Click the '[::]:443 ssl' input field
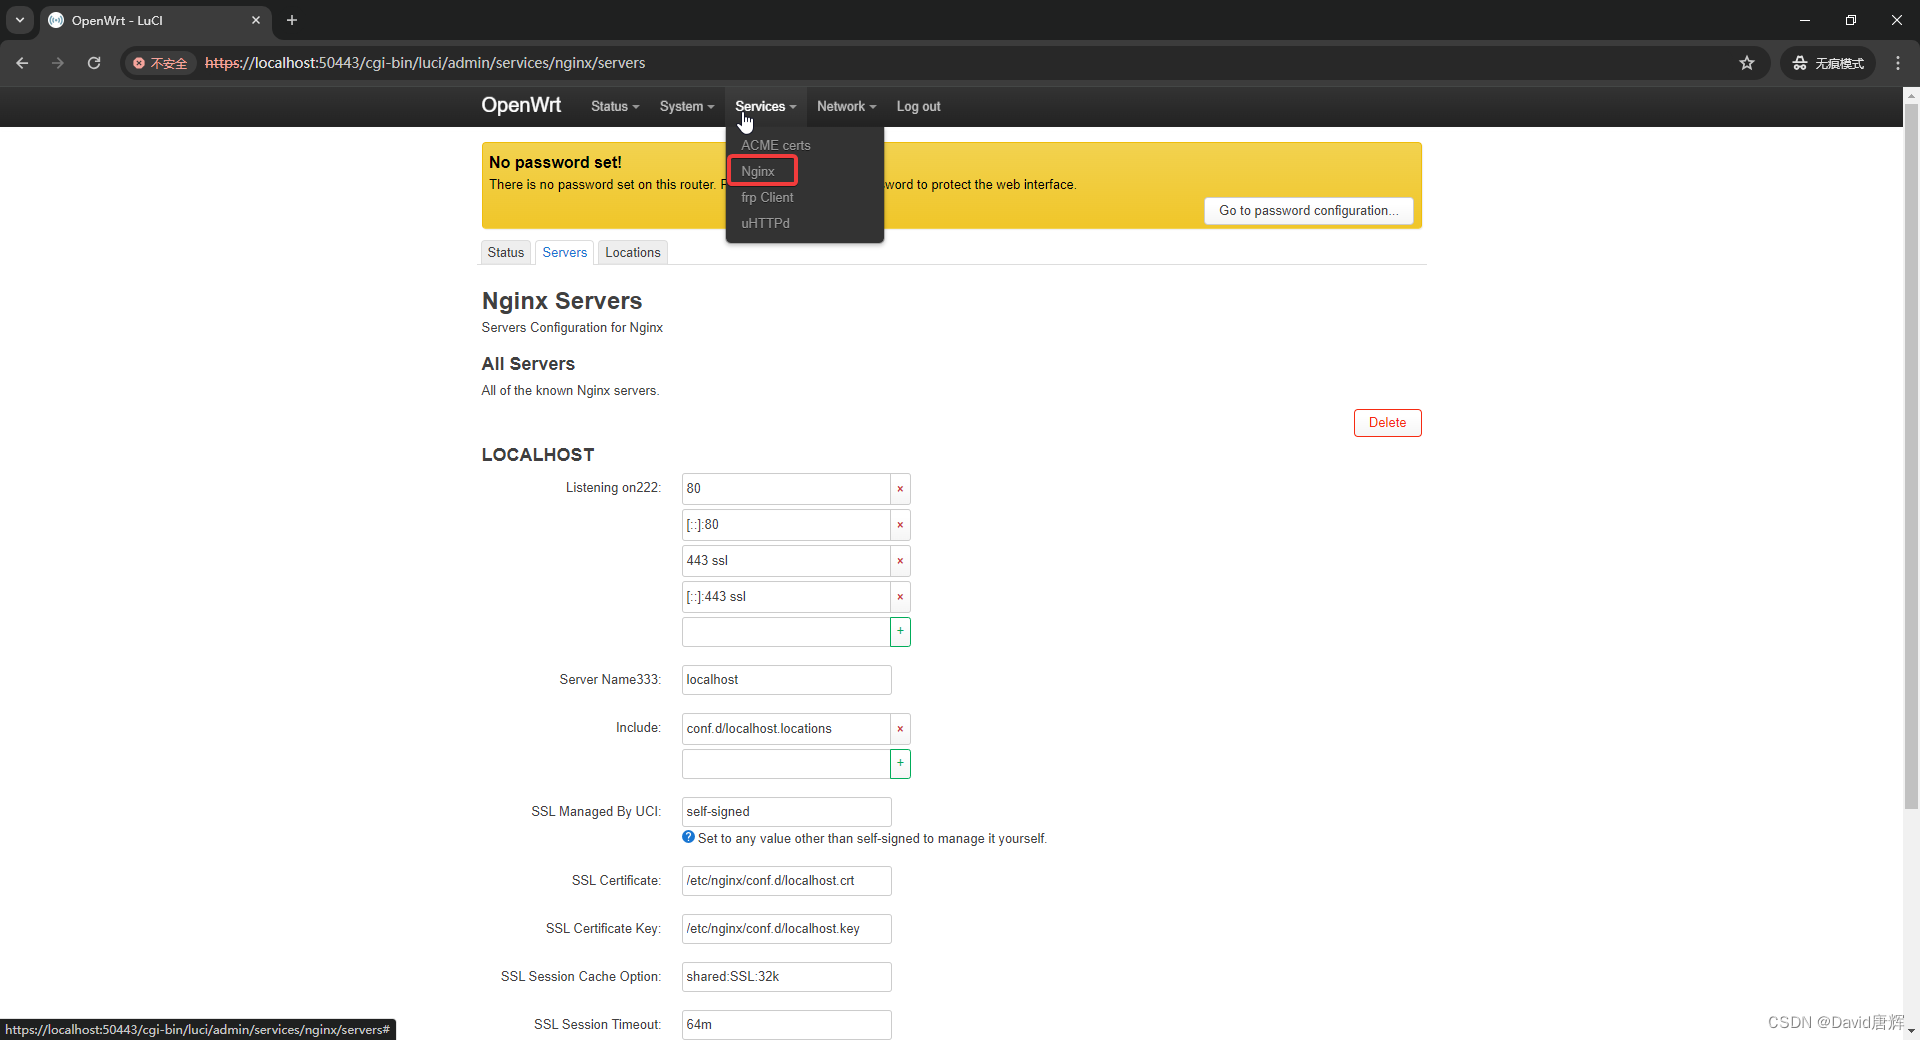Screen dimensions: 1920x1040 pos(786,597)
